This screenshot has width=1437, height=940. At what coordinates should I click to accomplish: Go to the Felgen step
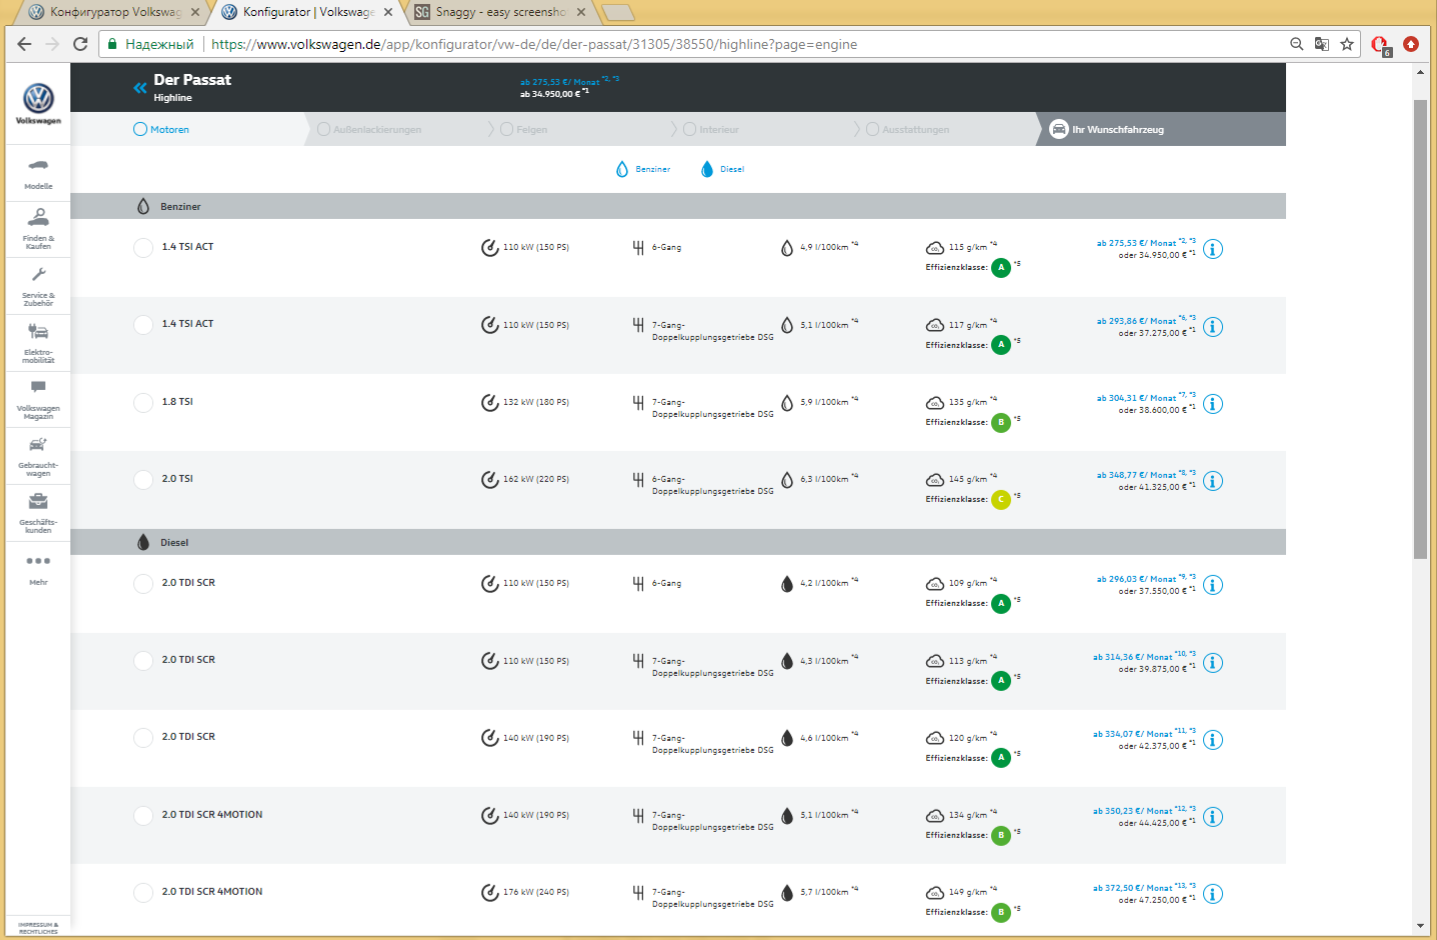524,129
